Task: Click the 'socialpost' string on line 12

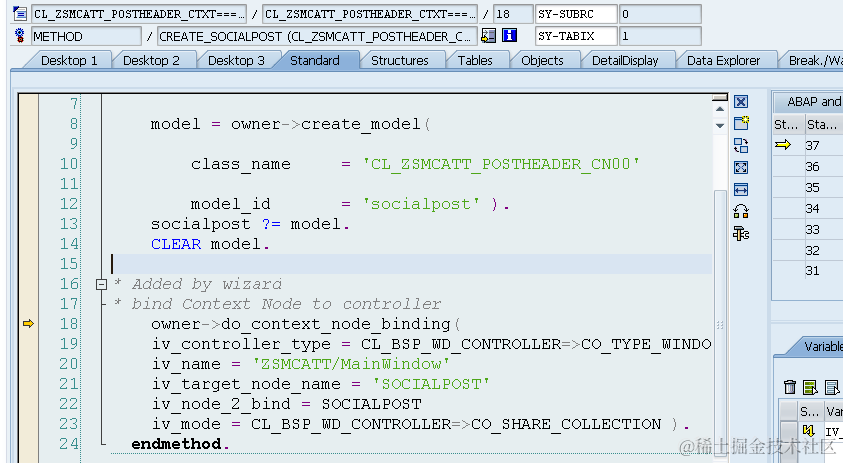Action: pos(421,204)
